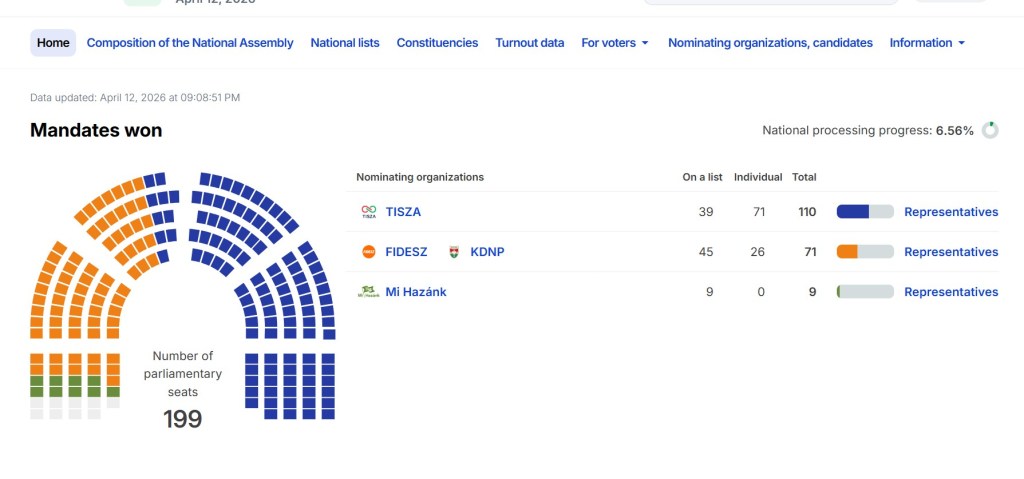
Task: Open Nominating organizations, candidates page
Action: [770, 43]
